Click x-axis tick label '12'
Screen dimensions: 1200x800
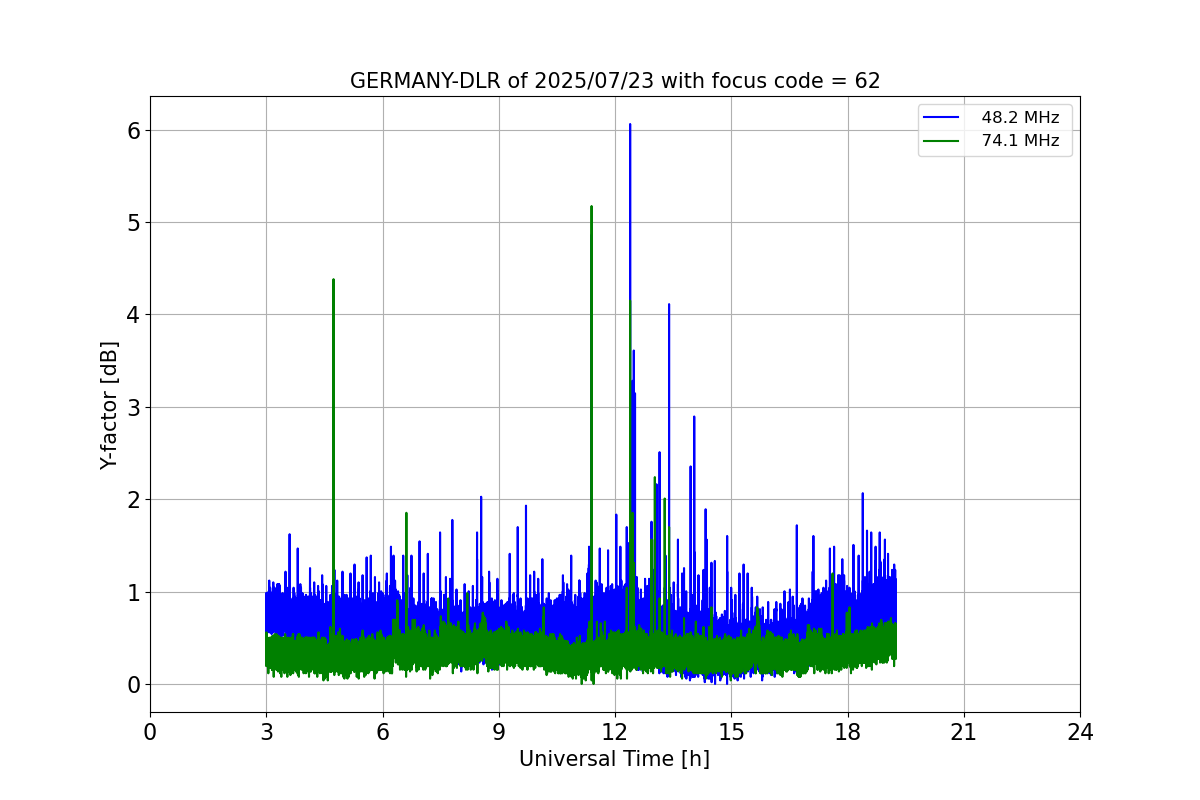pyautogui.click(x=615, y=733)
